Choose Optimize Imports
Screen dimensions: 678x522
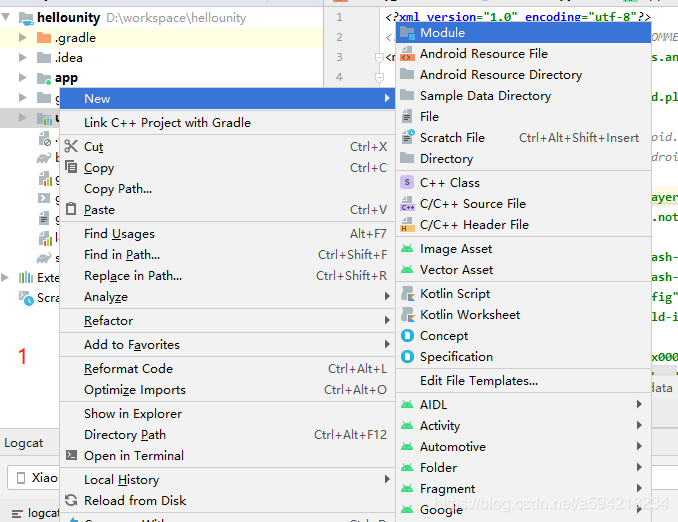pyautogui.click(x=227, y=390)
